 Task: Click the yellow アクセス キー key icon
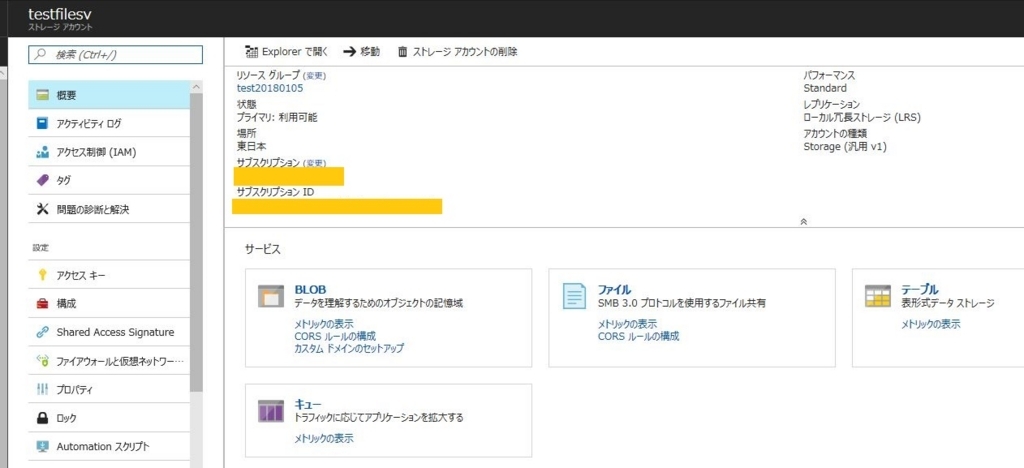pos(43,275)
